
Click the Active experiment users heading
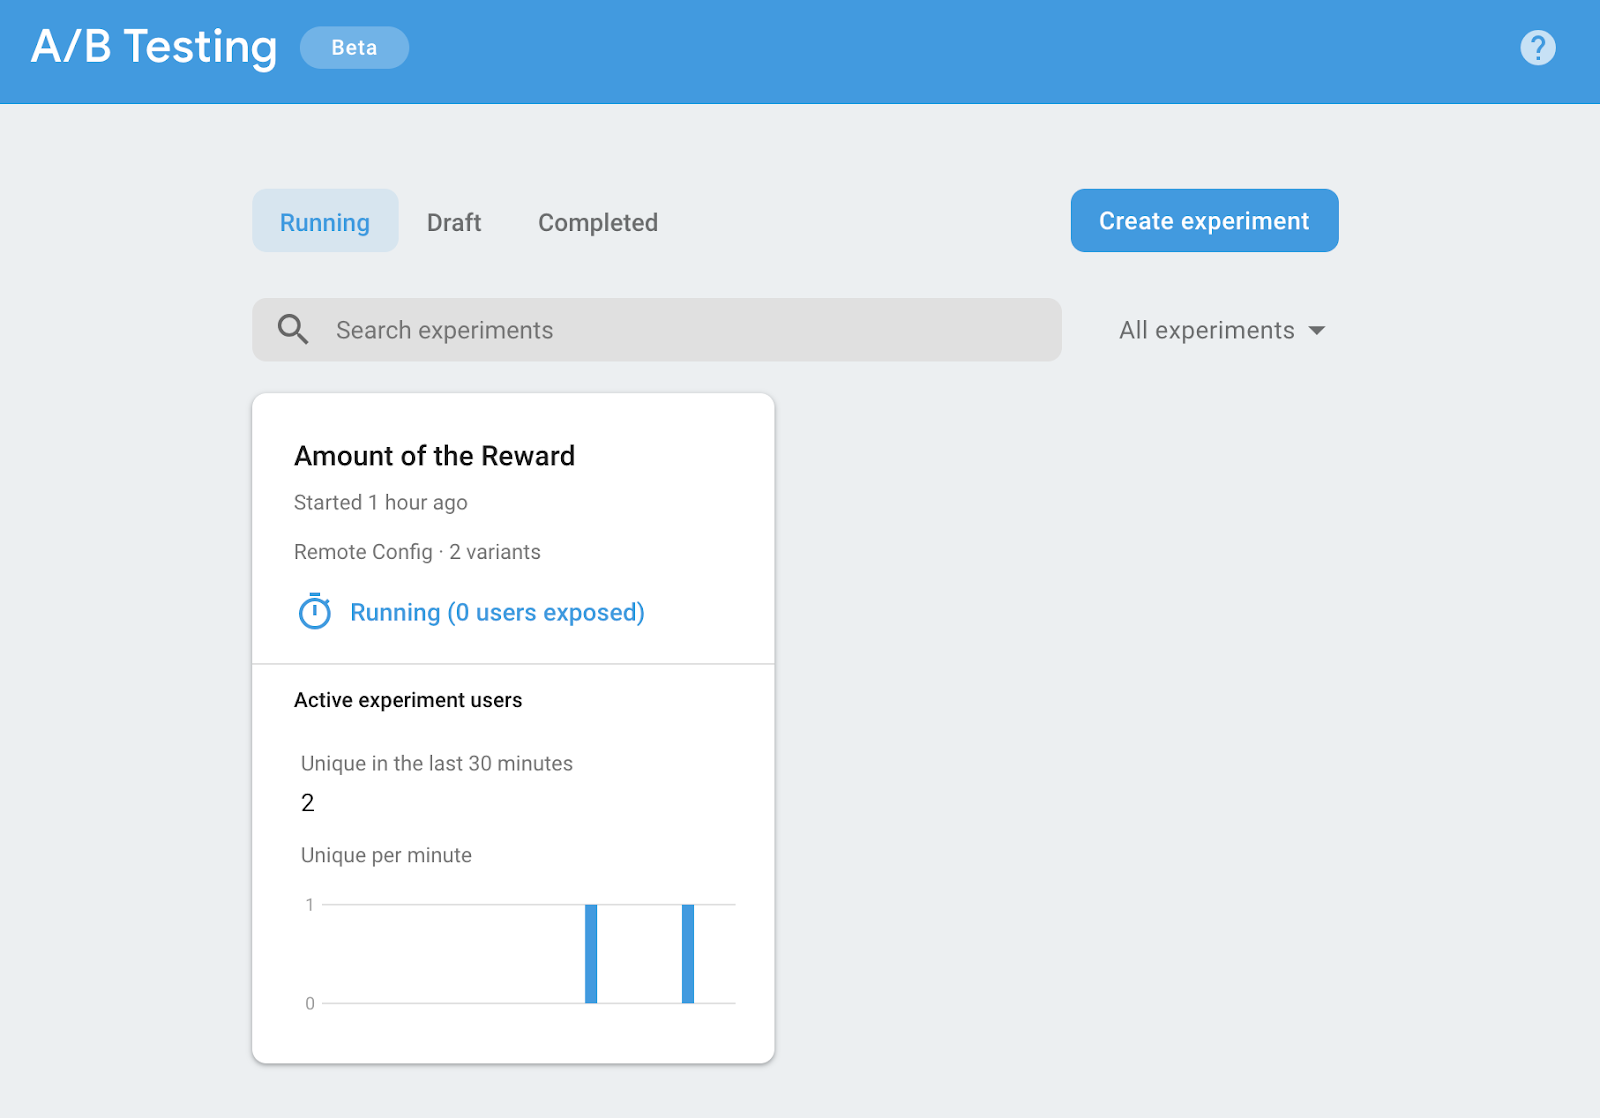click(x=408, y=700)
